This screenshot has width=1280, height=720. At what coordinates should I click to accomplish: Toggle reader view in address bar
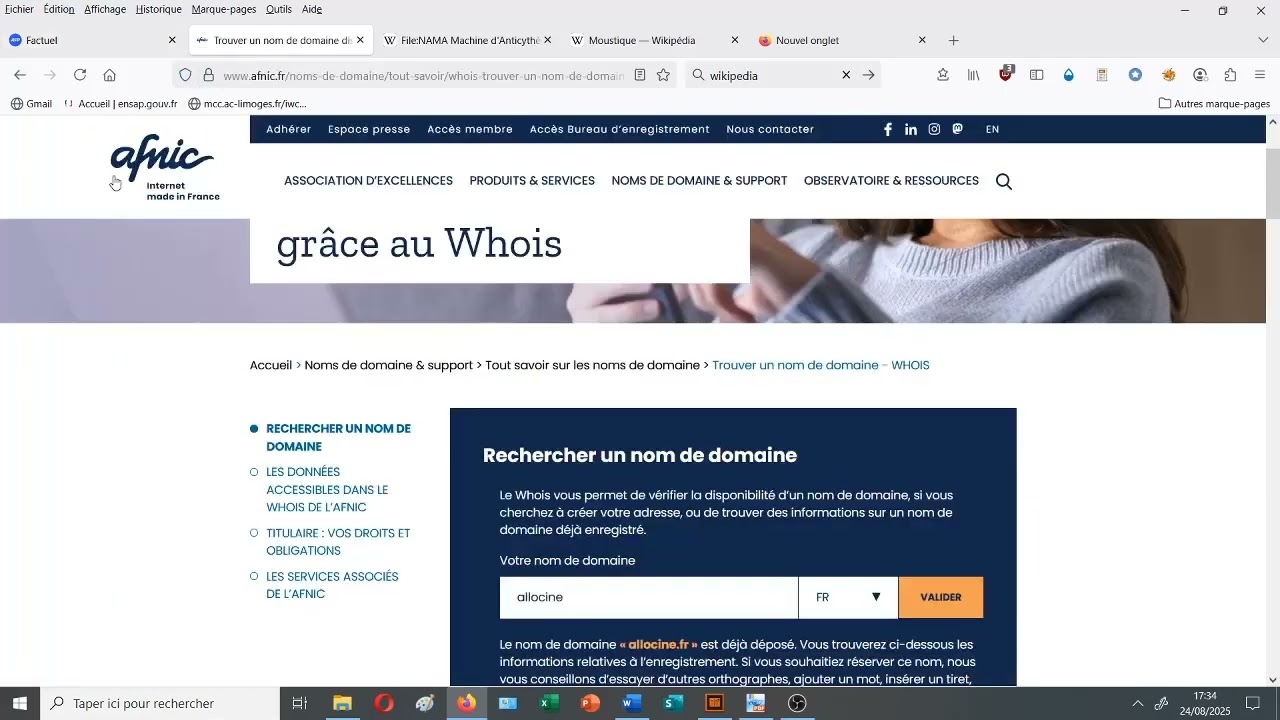point(640,75)
